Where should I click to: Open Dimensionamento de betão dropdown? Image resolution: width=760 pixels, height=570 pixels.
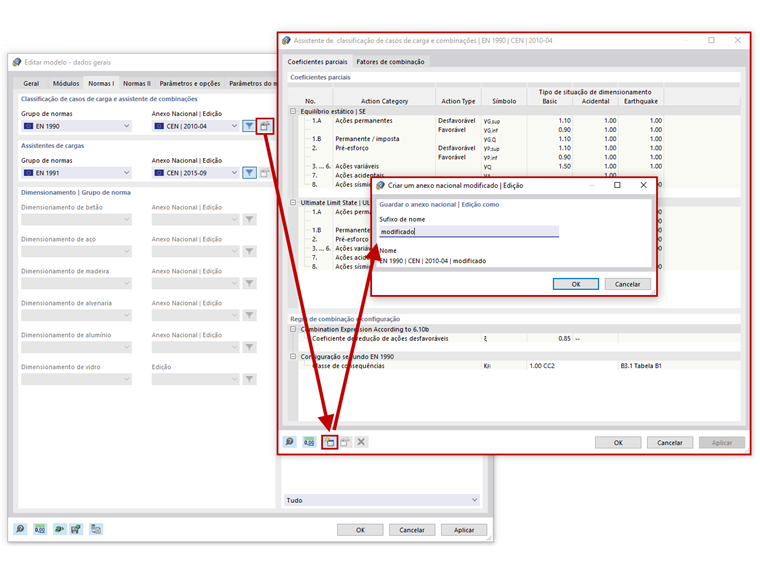coord(77,220)
